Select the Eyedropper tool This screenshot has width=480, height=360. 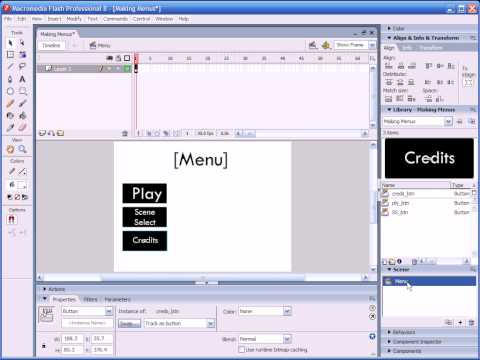tap(10, 127)
